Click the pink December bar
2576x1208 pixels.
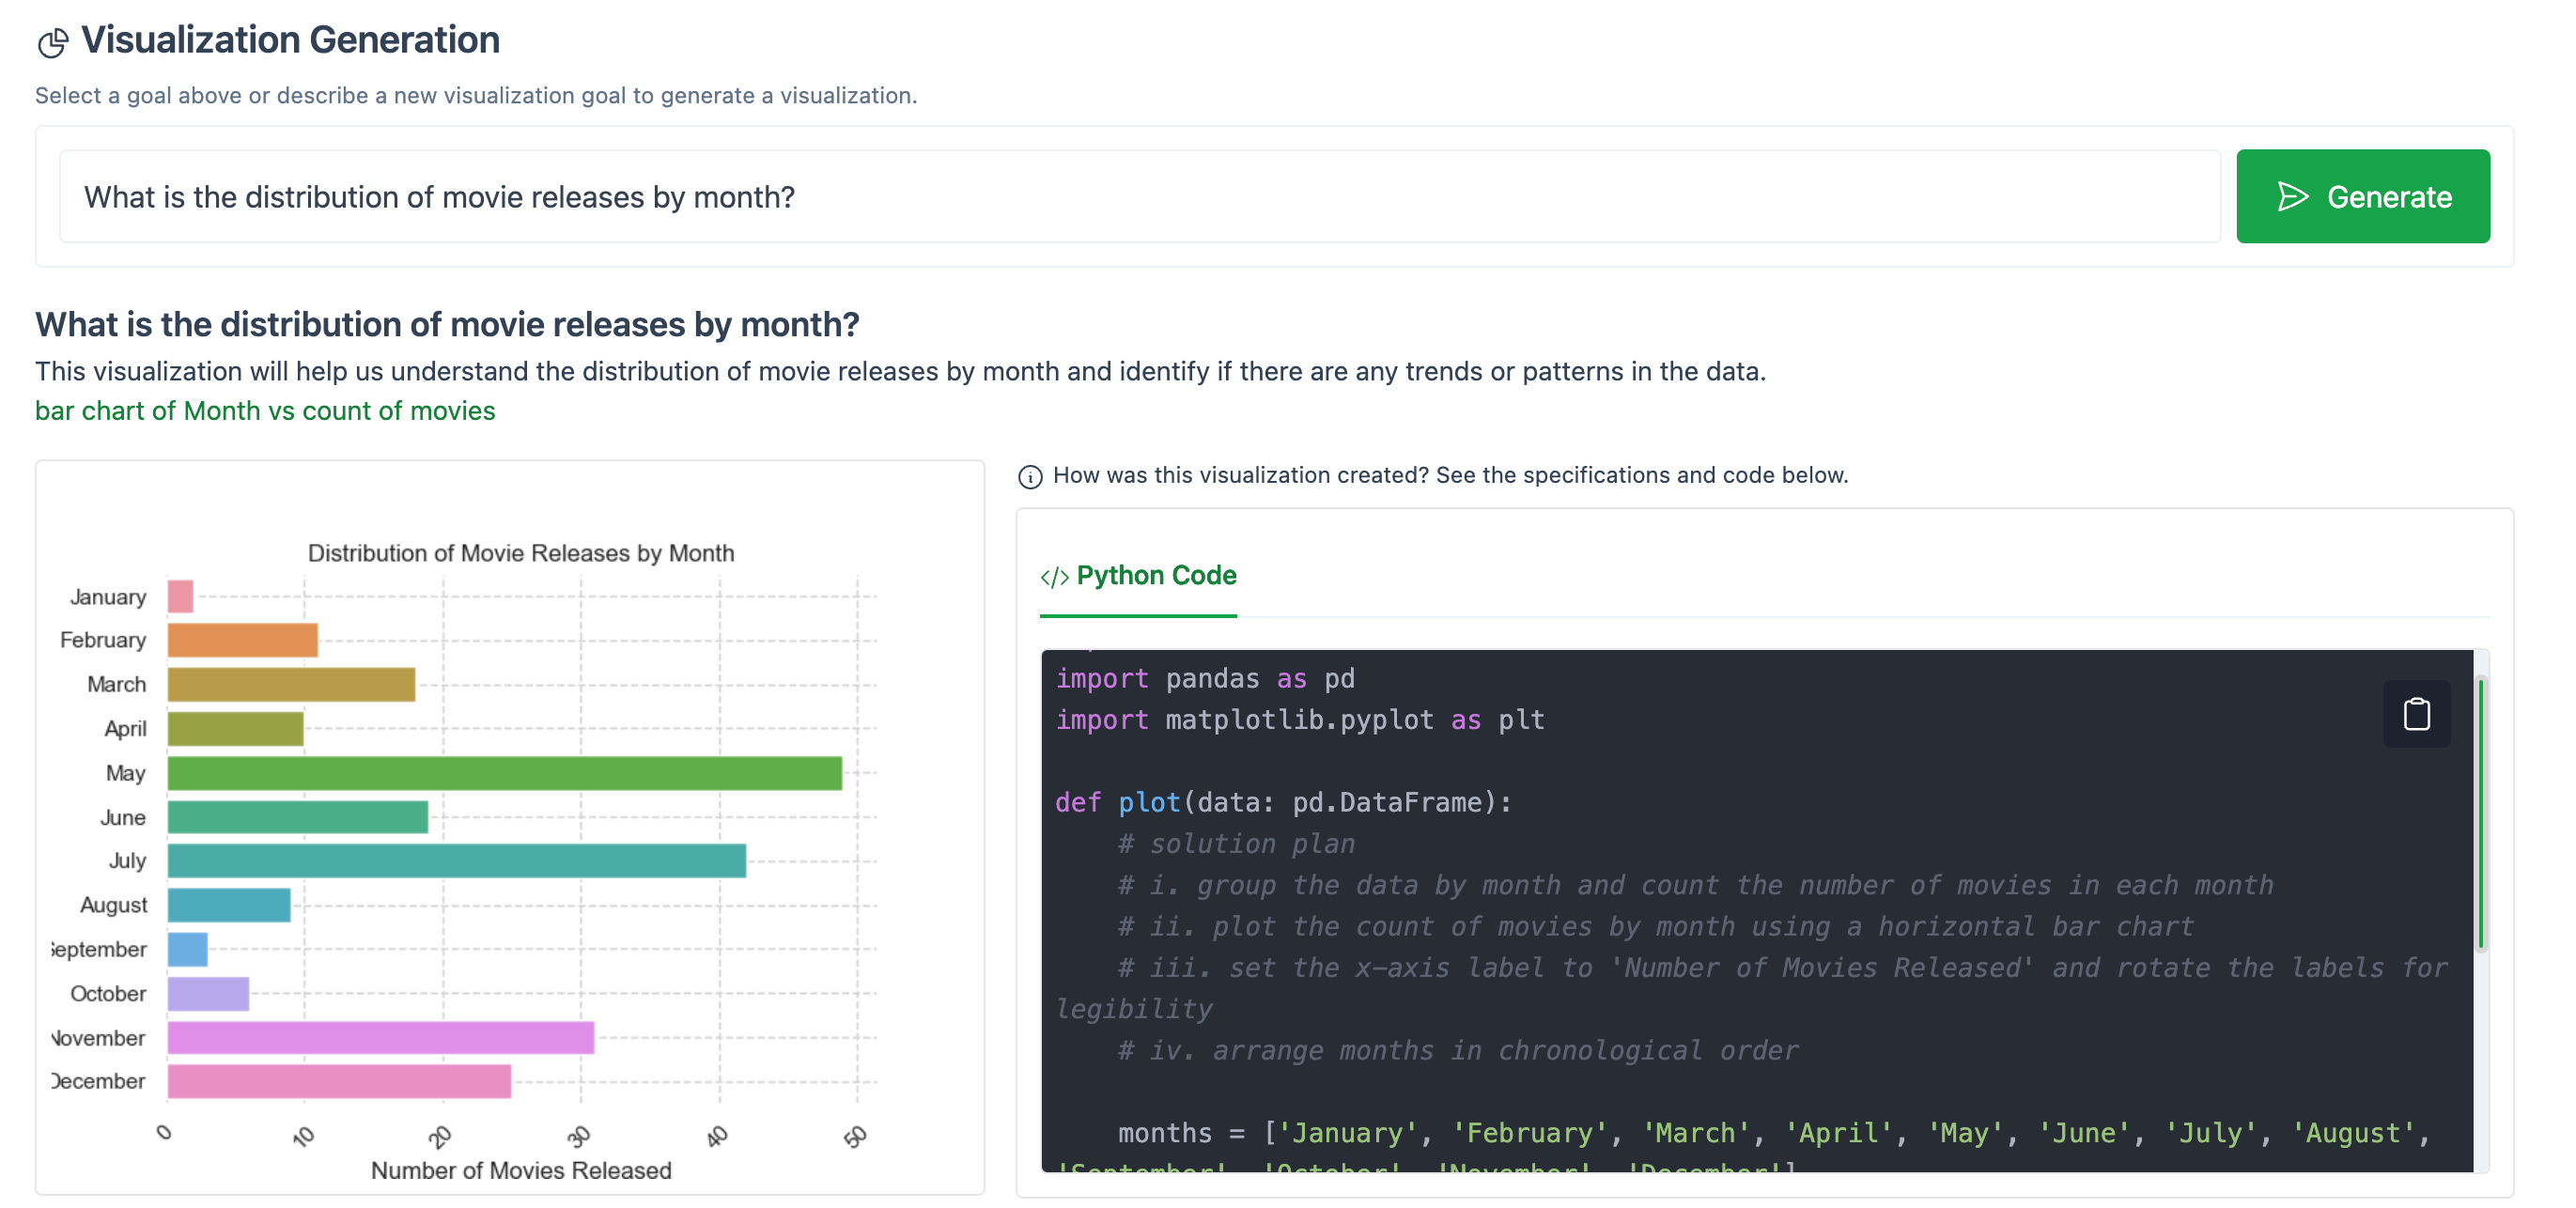(x=339, y=1082)
